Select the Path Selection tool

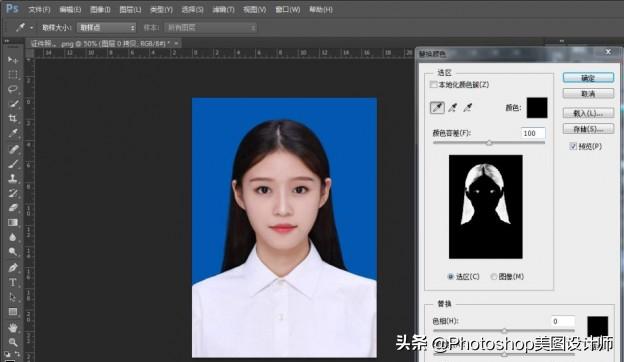point(13,297)
